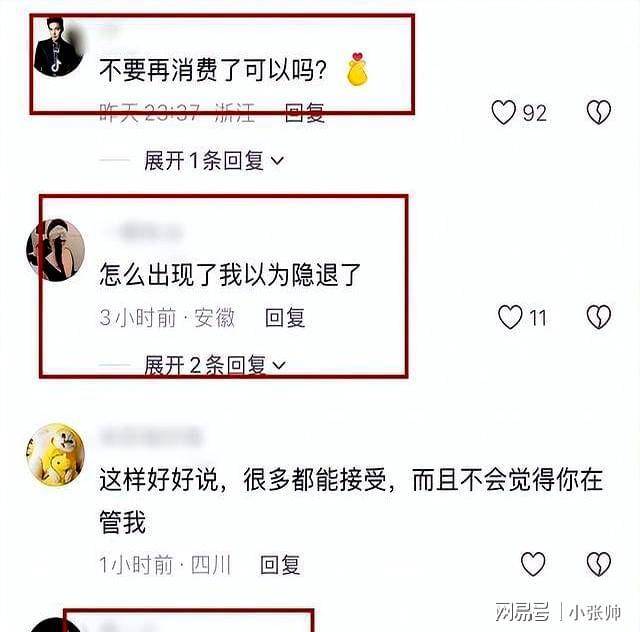This screenshot has width=640, height=632.
Task: Open the blurred username of second commenter
Action: click(x=143, y=231)
